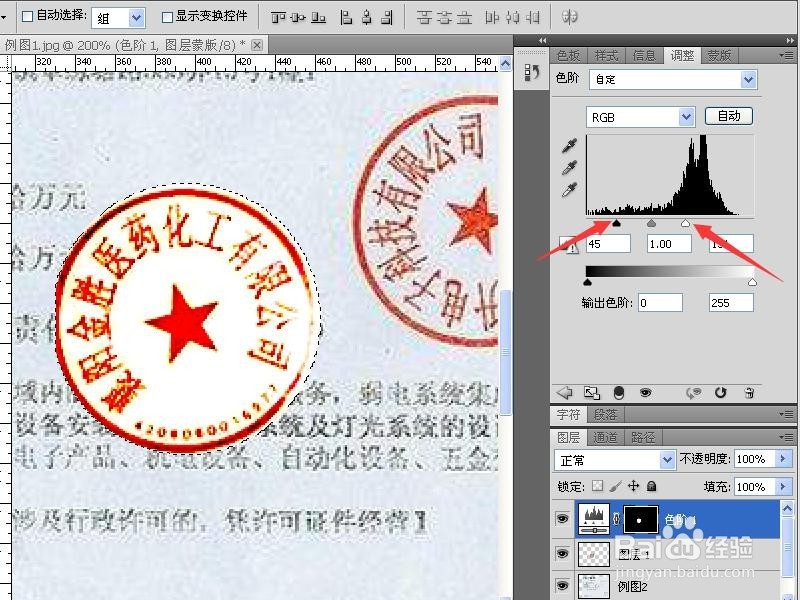Delete this adjustment layer trash icon

tap(749, 392)
